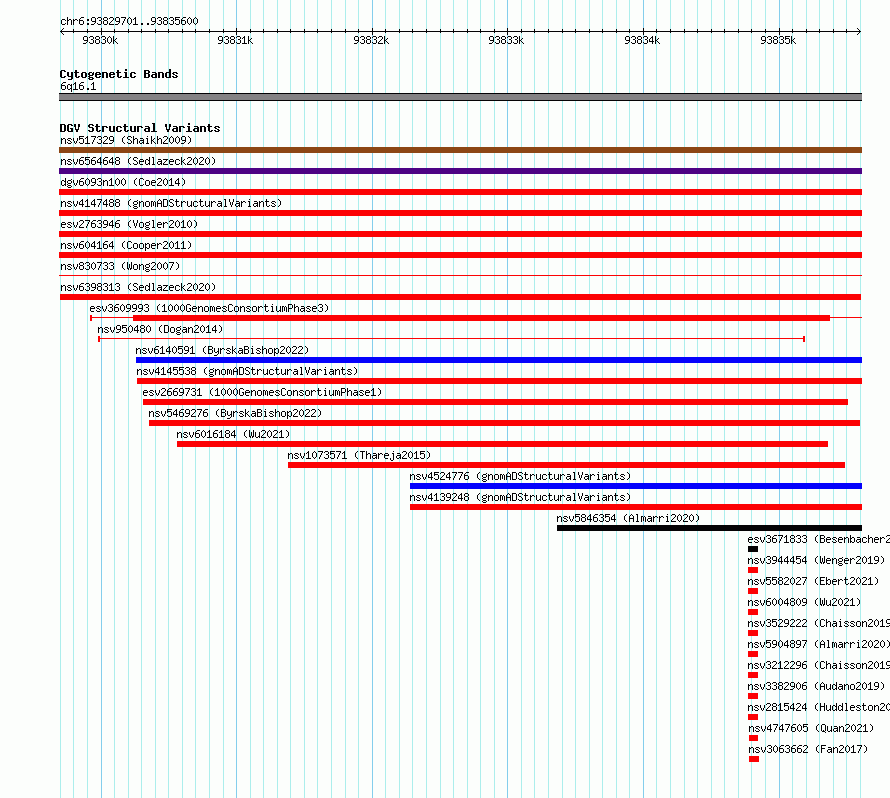The width and height of the screenshot is (890, 798).
Task: Click the esv2763946 (Vogler2010) label
Action: 129,224
